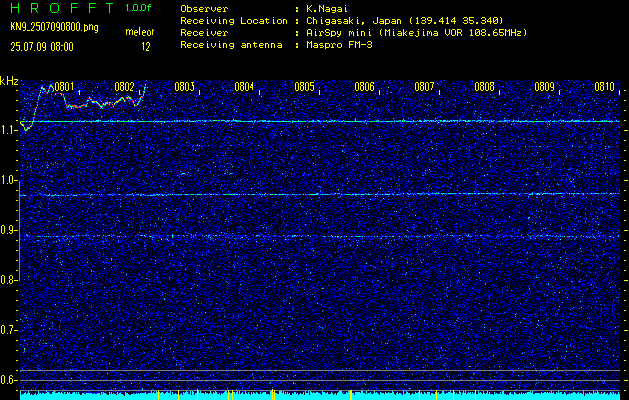
Task: Click the 0.8 frequency axis label
Action: click(8, 280)
